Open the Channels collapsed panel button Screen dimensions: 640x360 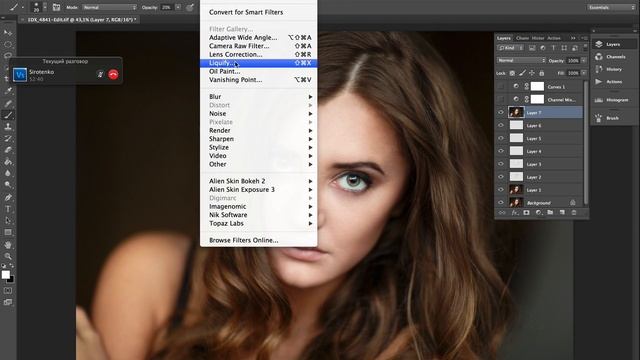(614, 57)
